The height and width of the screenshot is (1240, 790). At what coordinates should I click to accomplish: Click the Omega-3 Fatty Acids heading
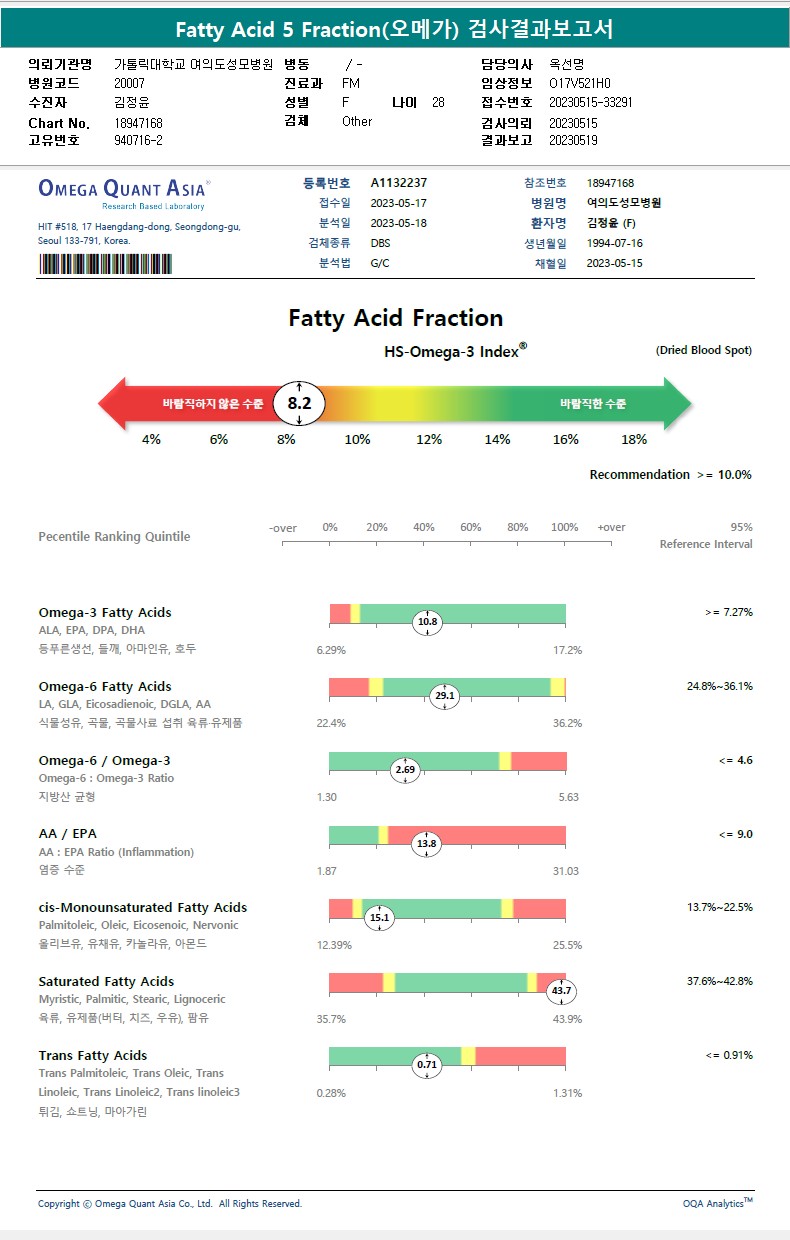105,612
